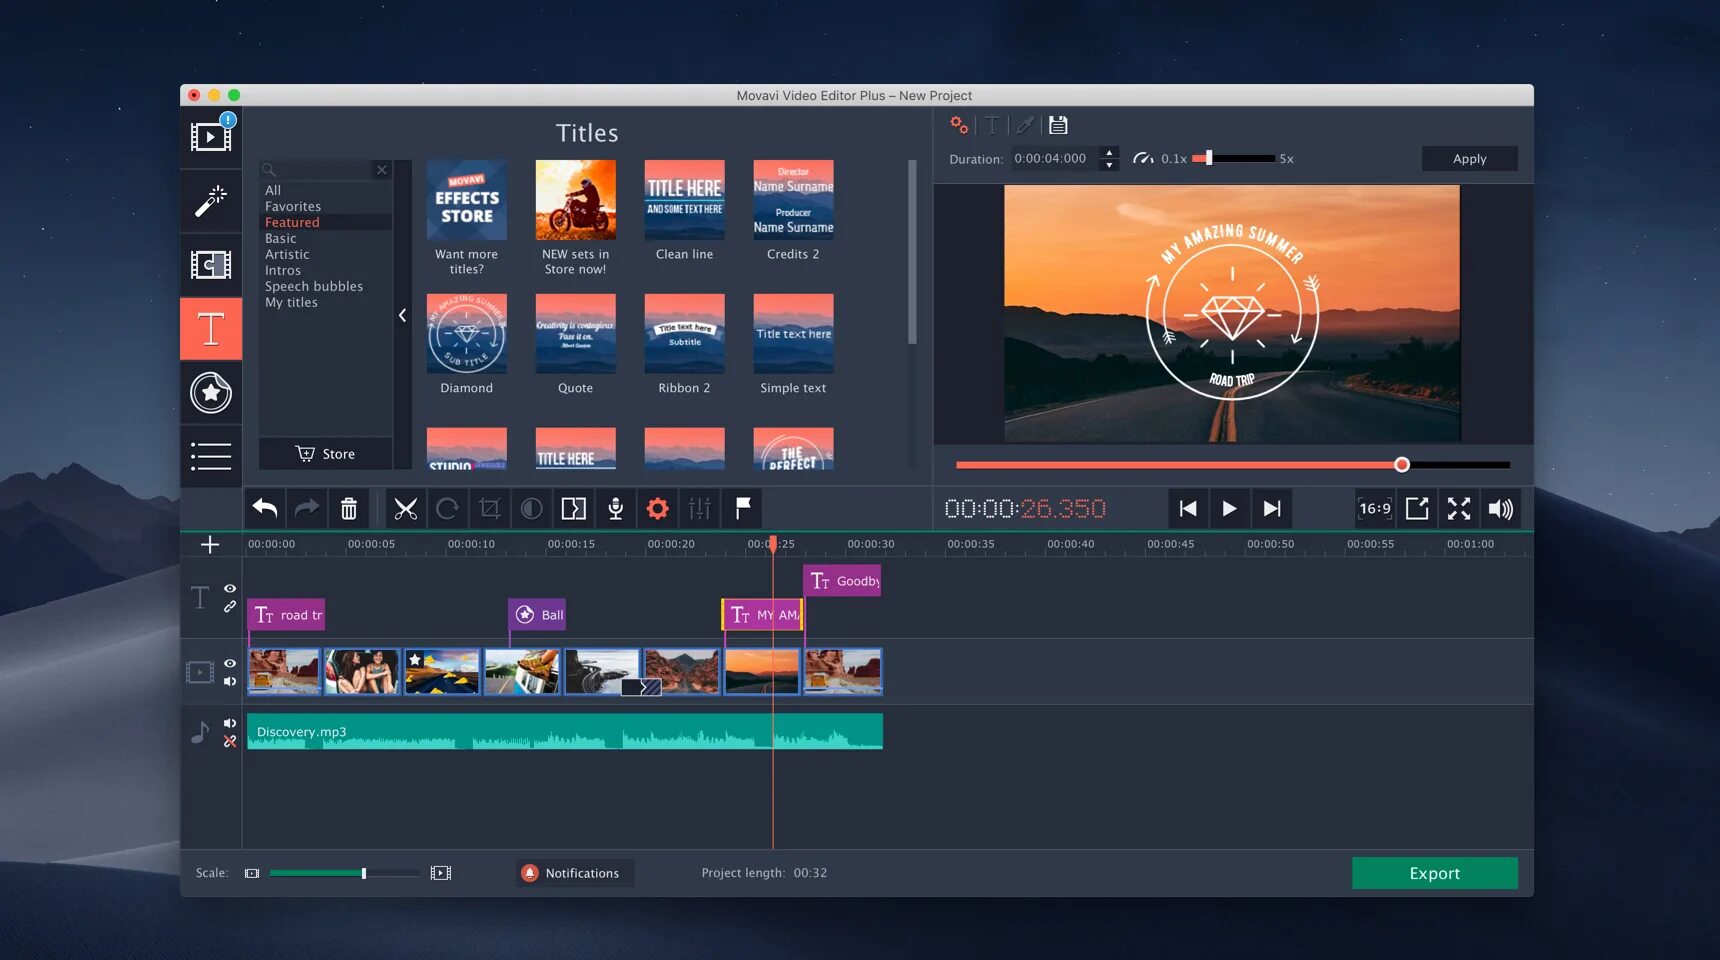This screenshot has height=960, width=1720.
Task: Select the Ribbon 2 title thumbnail
Action: point(685,334)
